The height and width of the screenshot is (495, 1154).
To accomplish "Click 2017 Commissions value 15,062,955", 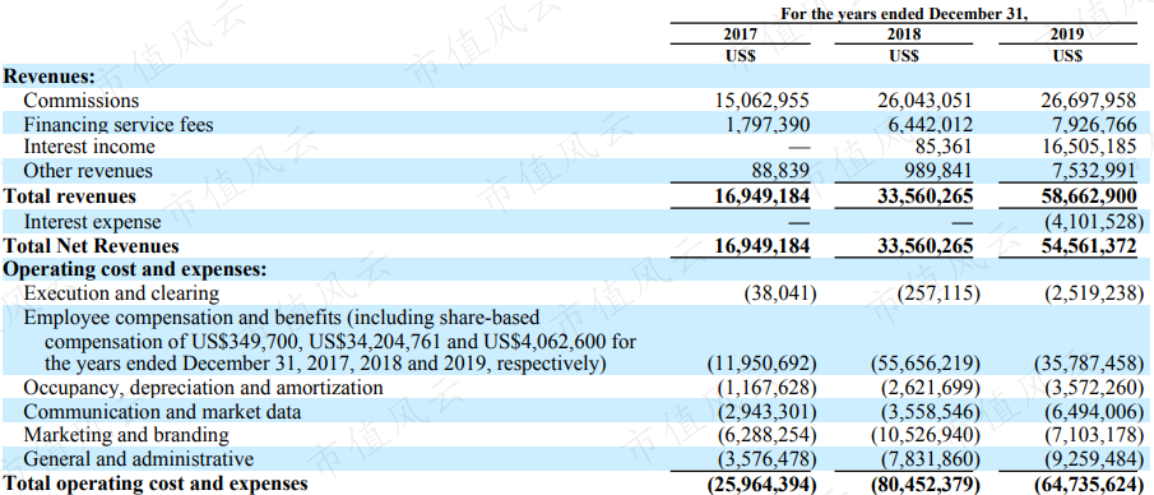I will [x=762, y=100].
